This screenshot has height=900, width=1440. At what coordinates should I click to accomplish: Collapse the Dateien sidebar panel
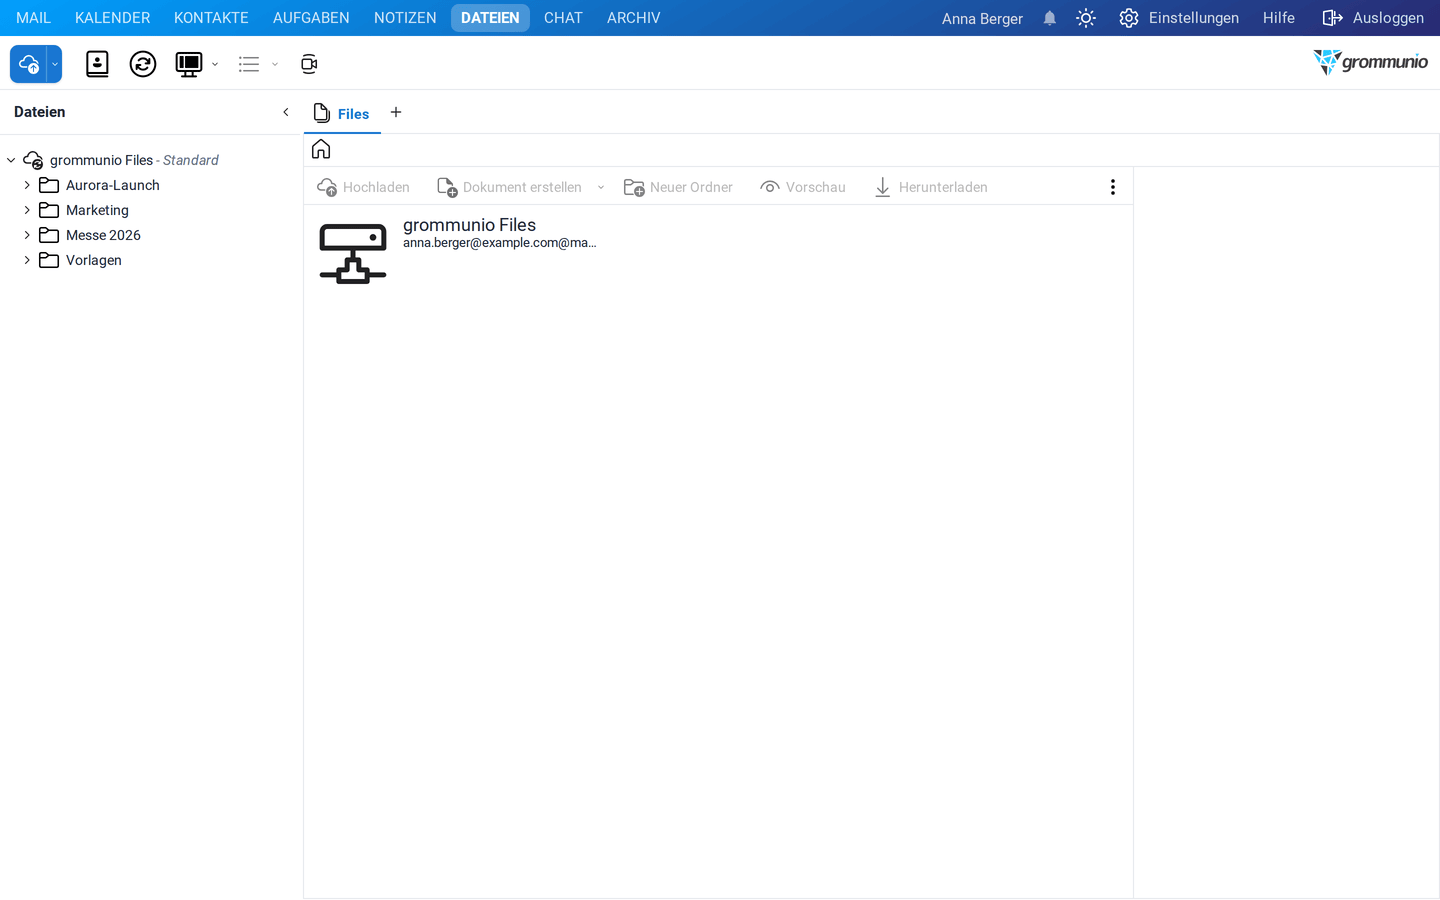tap(286, 112)
